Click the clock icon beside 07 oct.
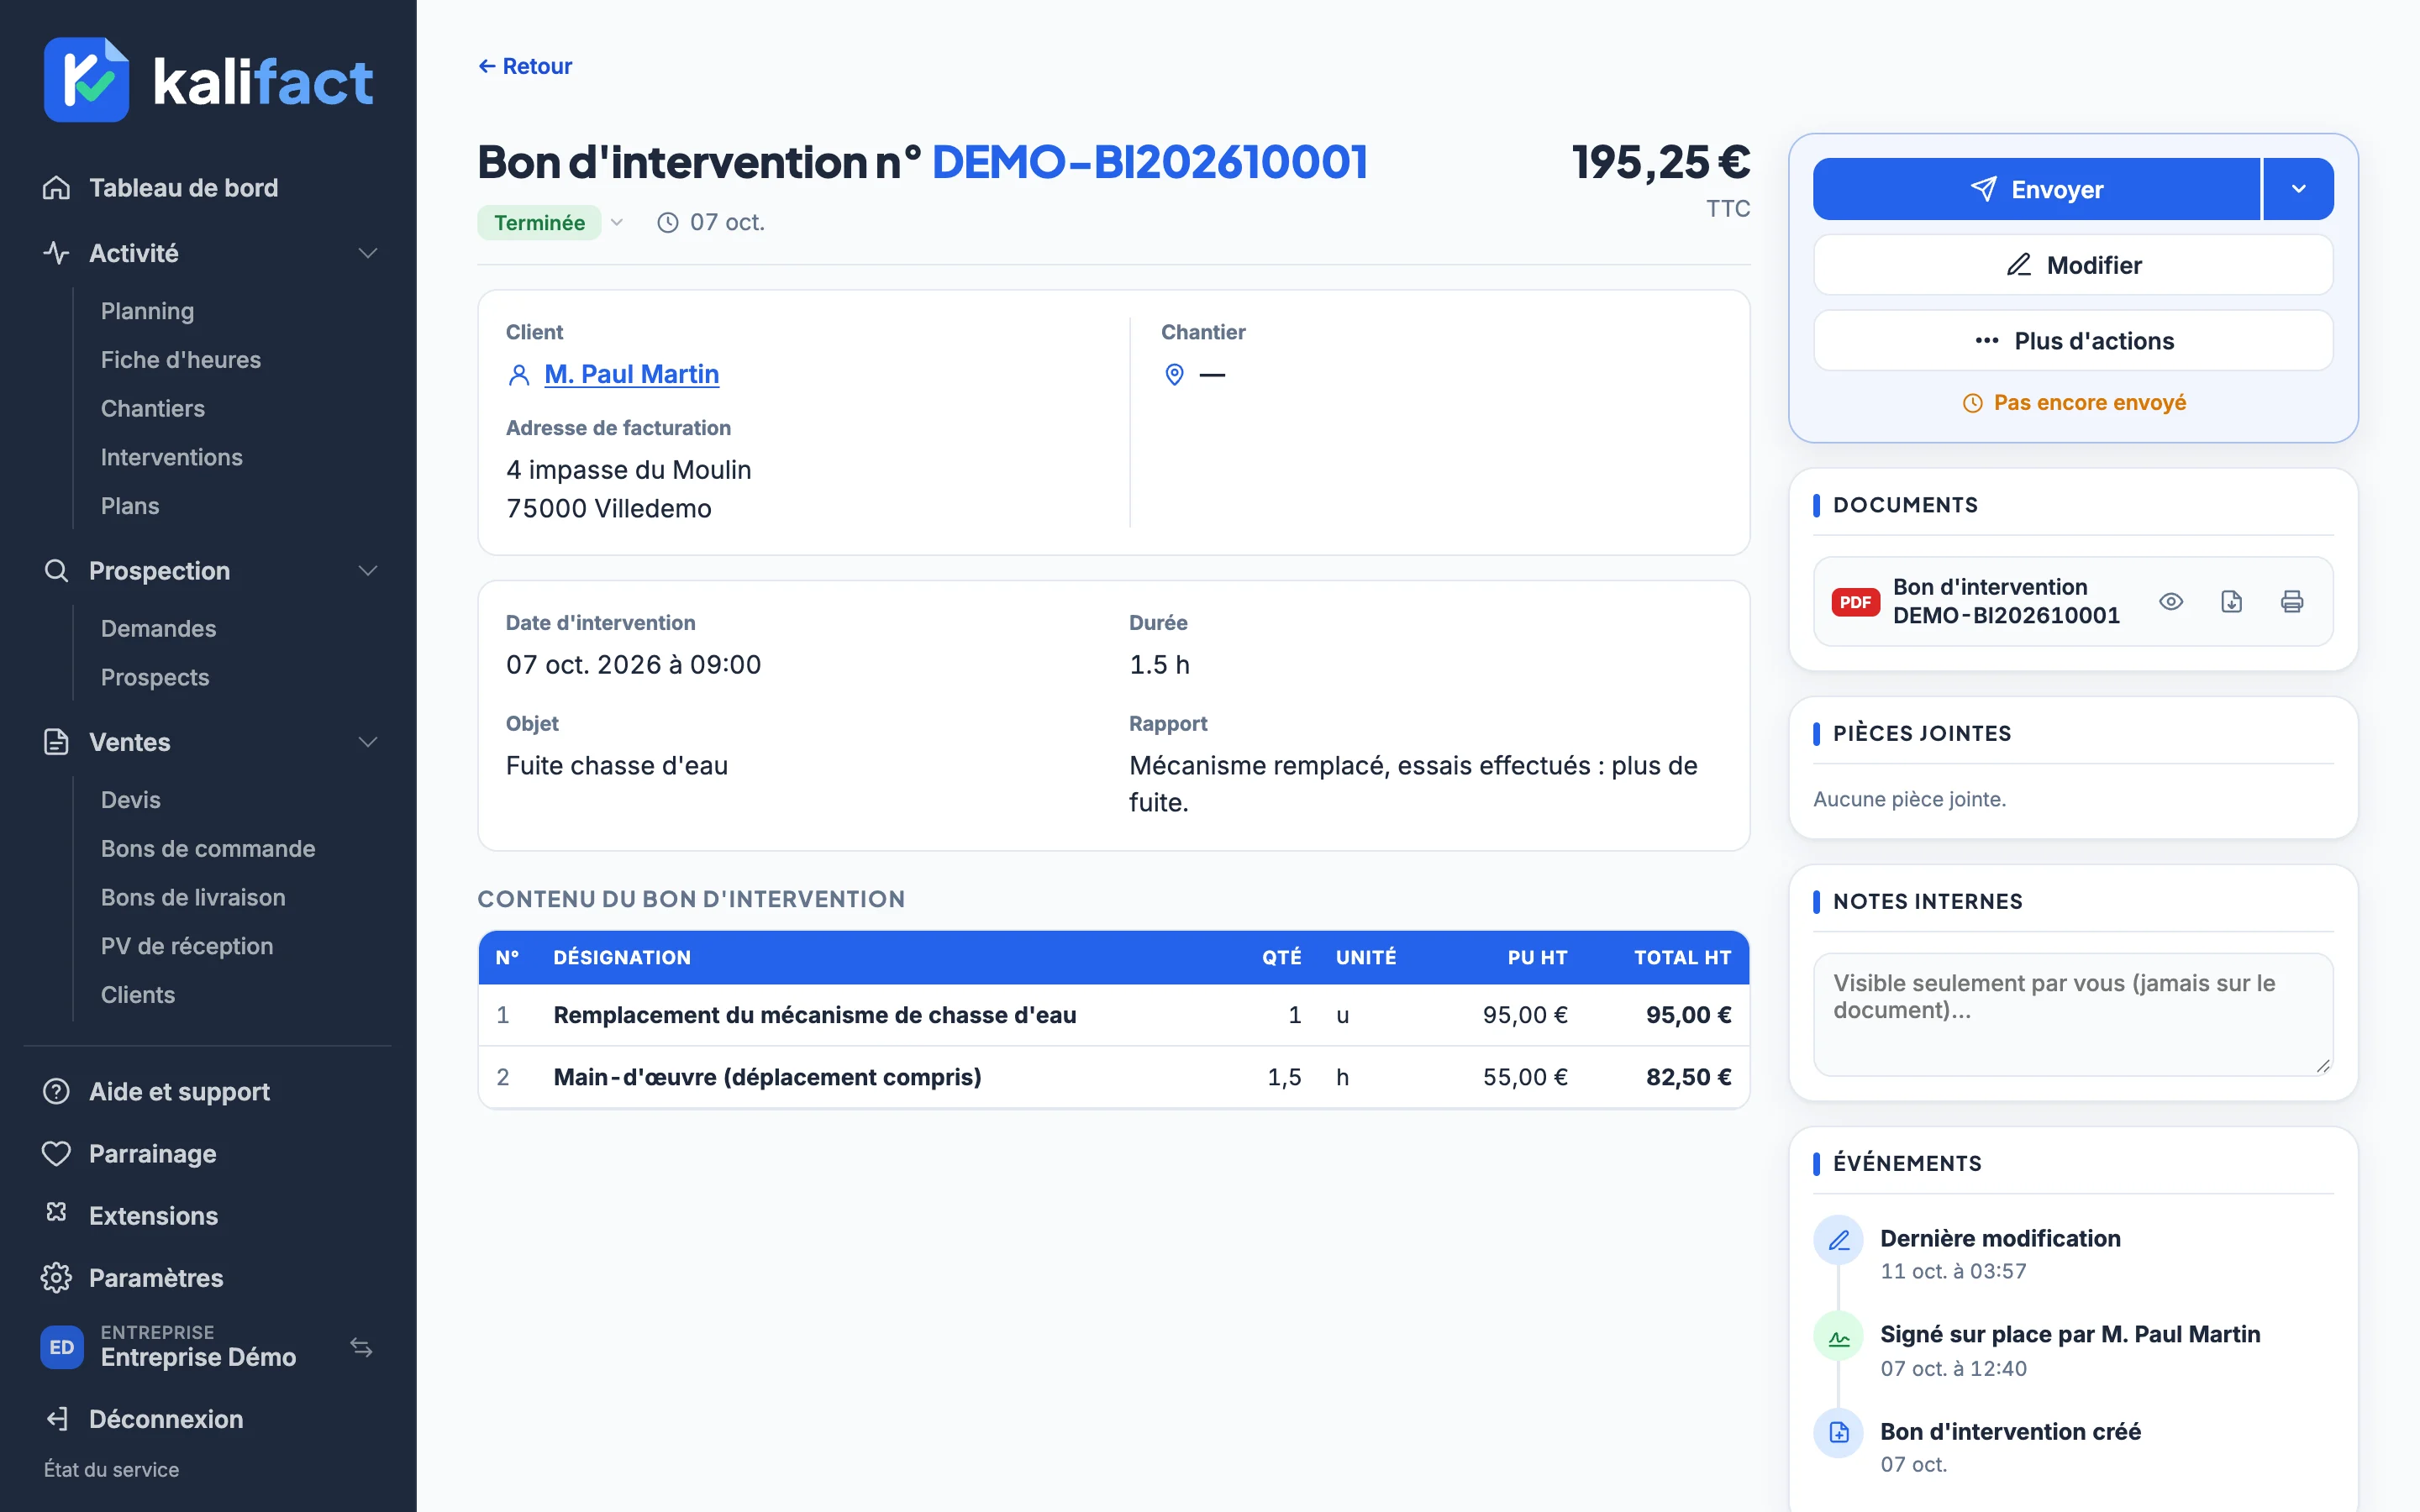Viewport: 2420px width, 1512px height. (x=667, y=222)
